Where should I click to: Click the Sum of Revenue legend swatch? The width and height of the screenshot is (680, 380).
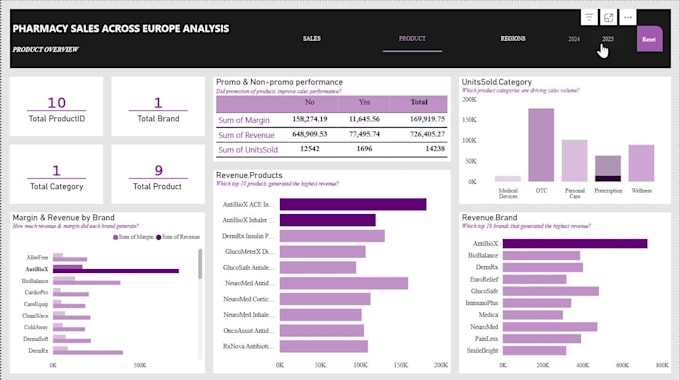pyautogui.click(x=159, y=237)
